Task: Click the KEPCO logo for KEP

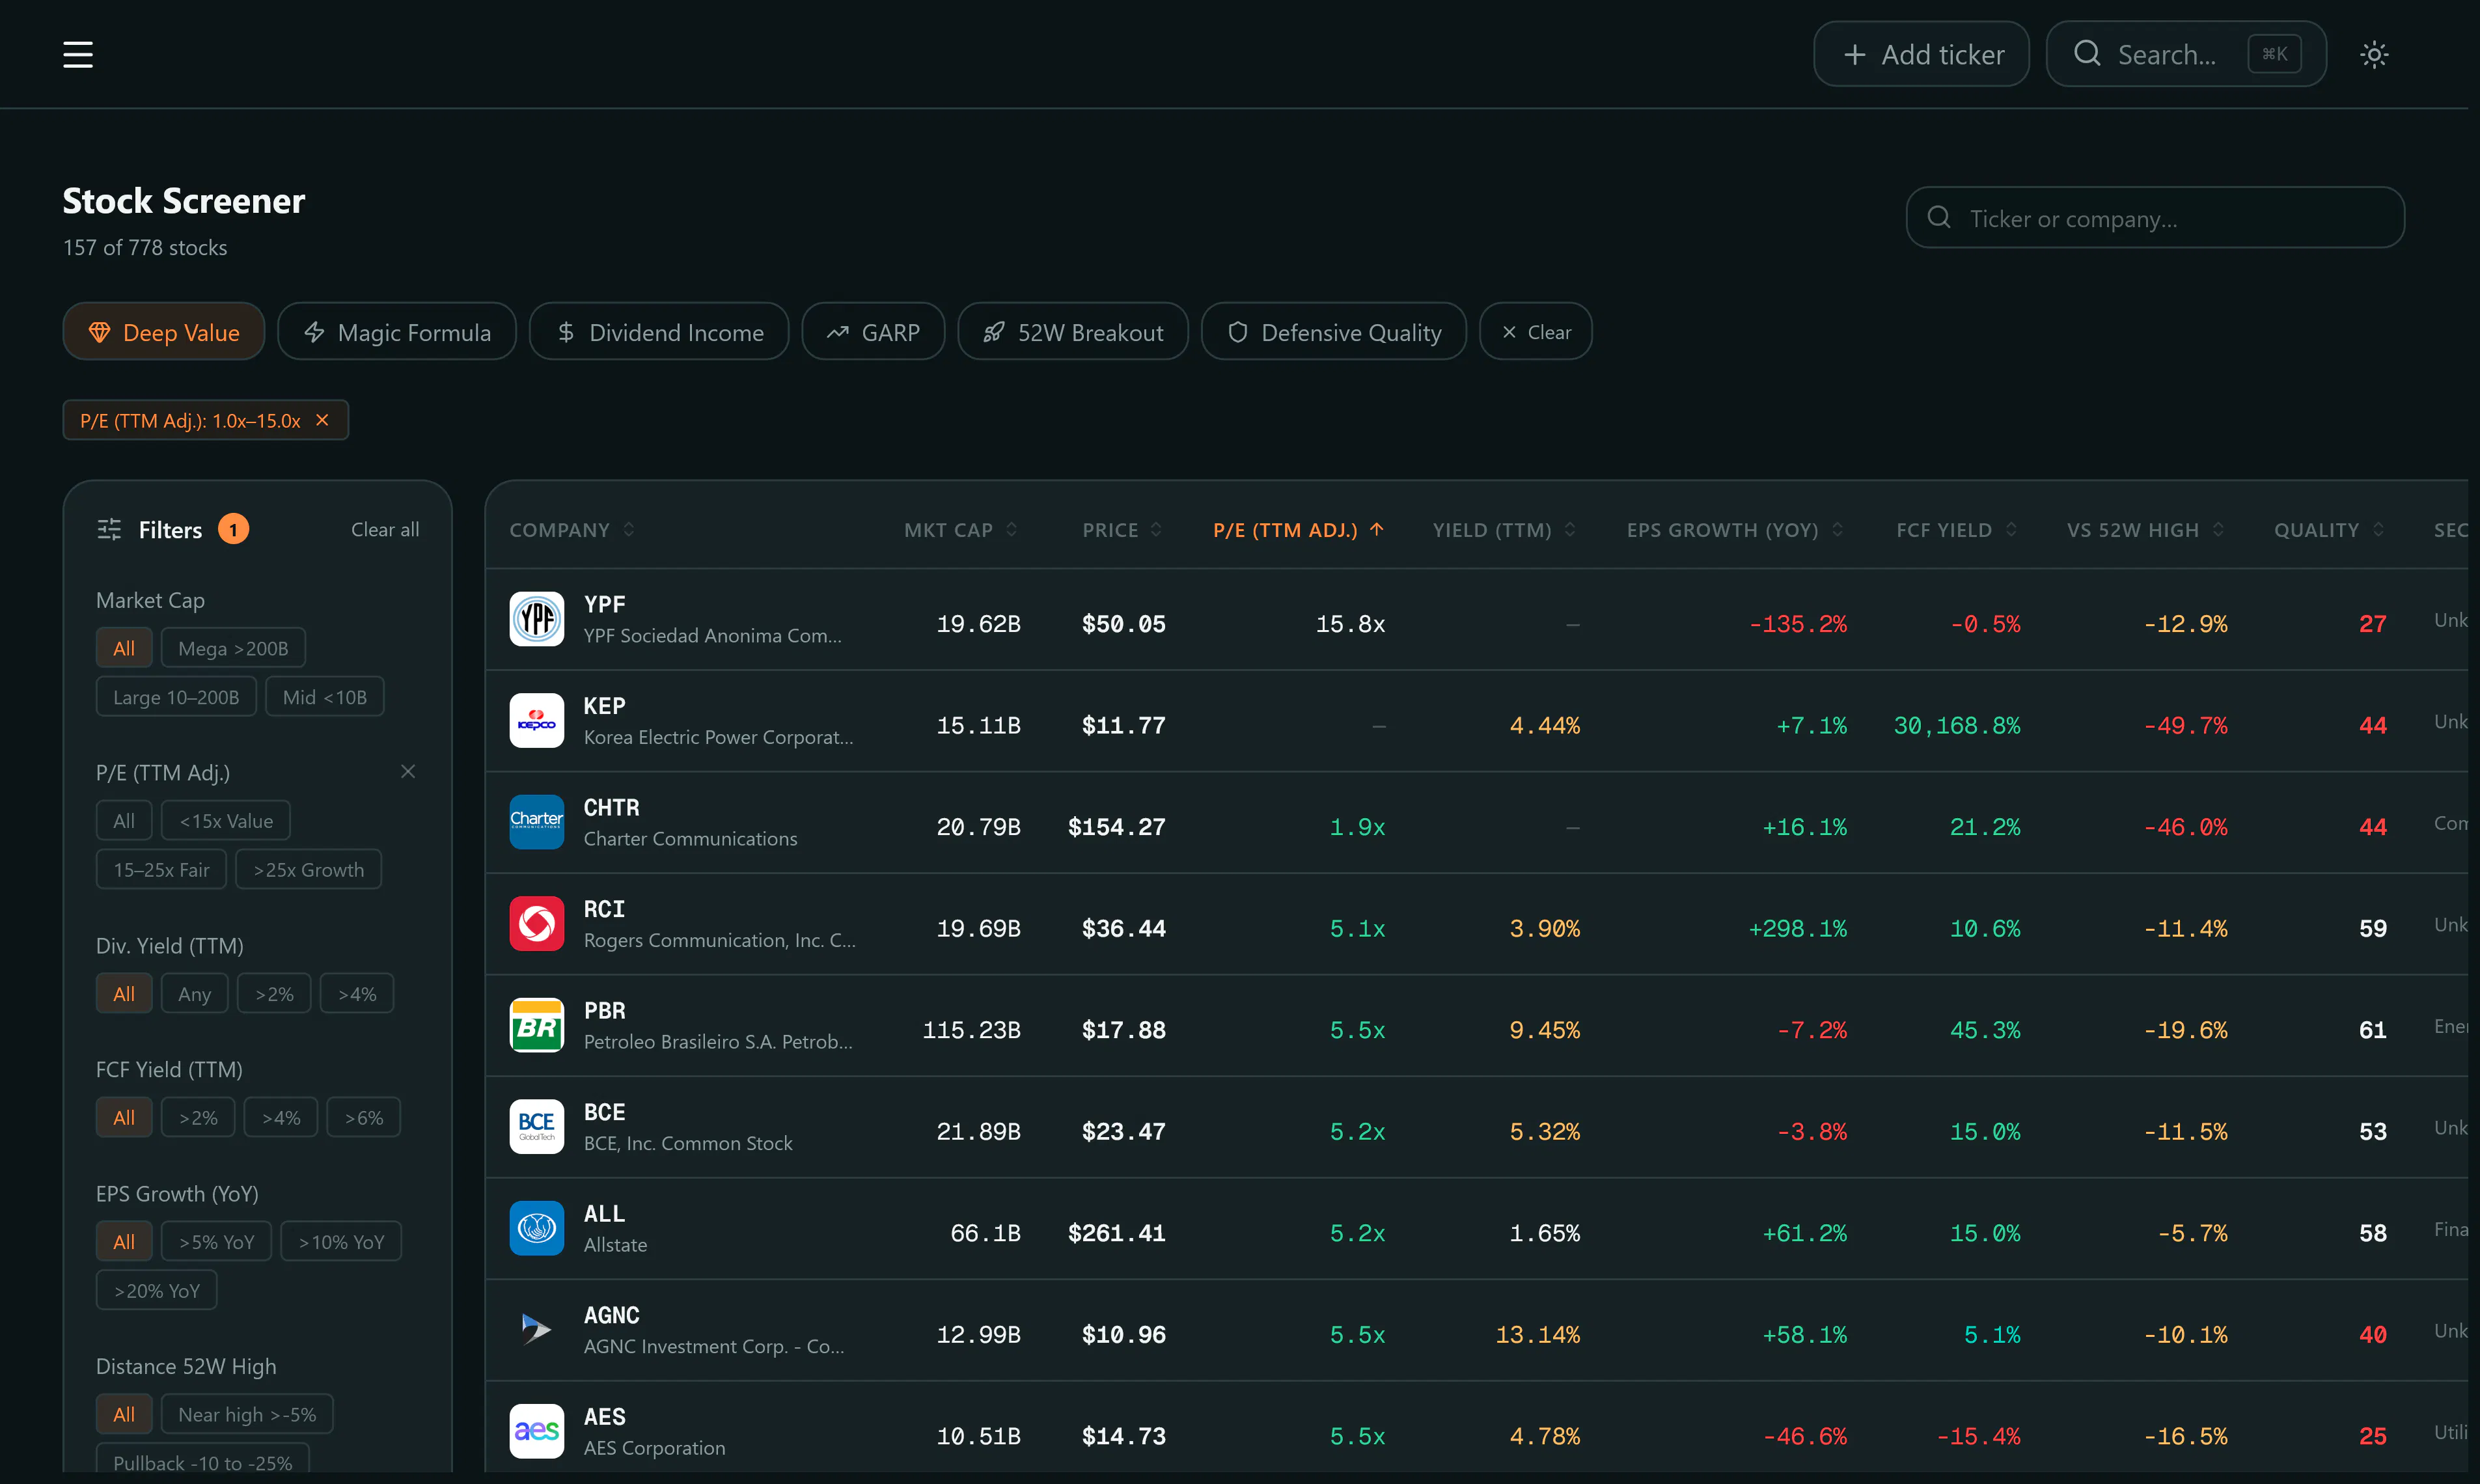Action: tap(537, 721)
